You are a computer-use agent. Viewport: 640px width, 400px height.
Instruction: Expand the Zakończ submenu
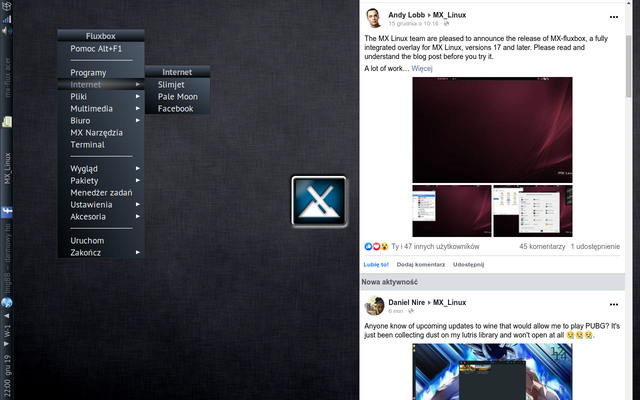pyautogui.click(x=101, y=252)
